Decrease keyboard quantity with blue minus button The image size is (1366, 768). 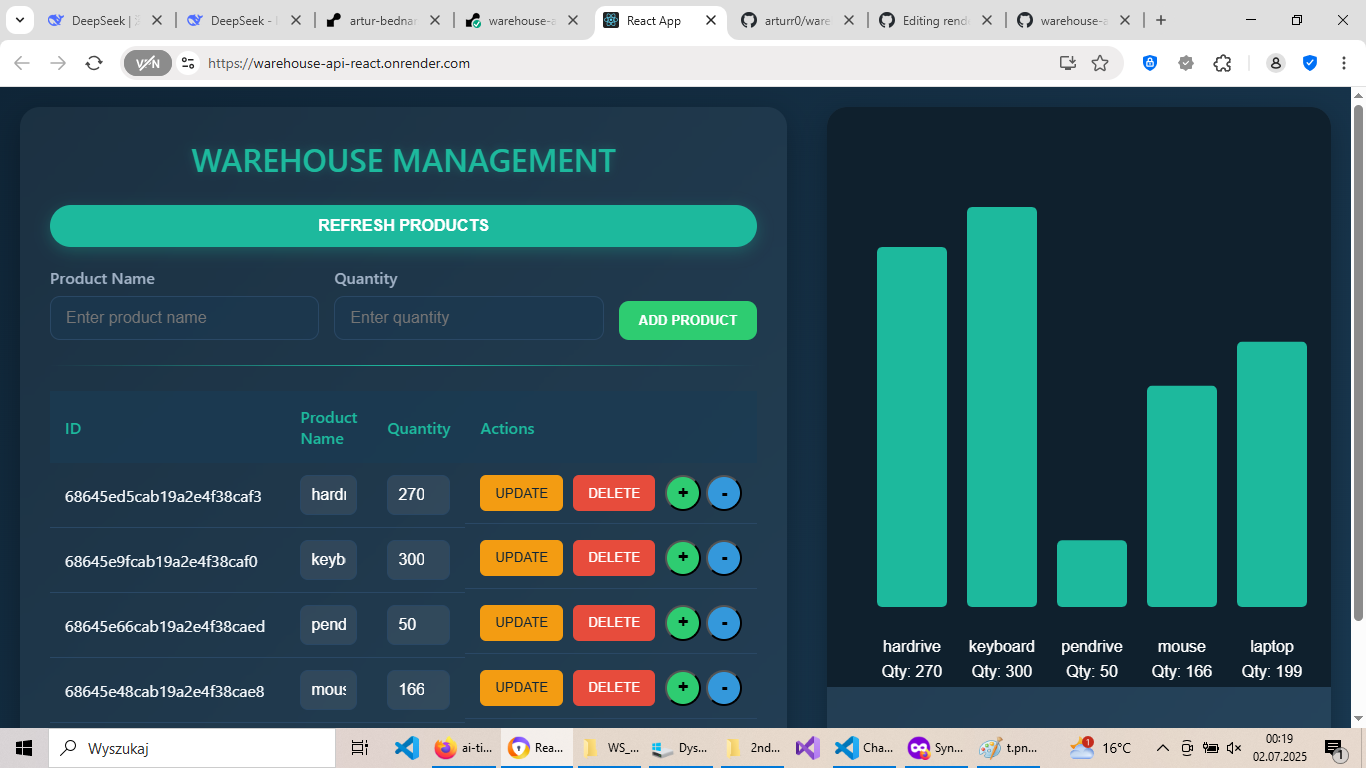[724, 558]
